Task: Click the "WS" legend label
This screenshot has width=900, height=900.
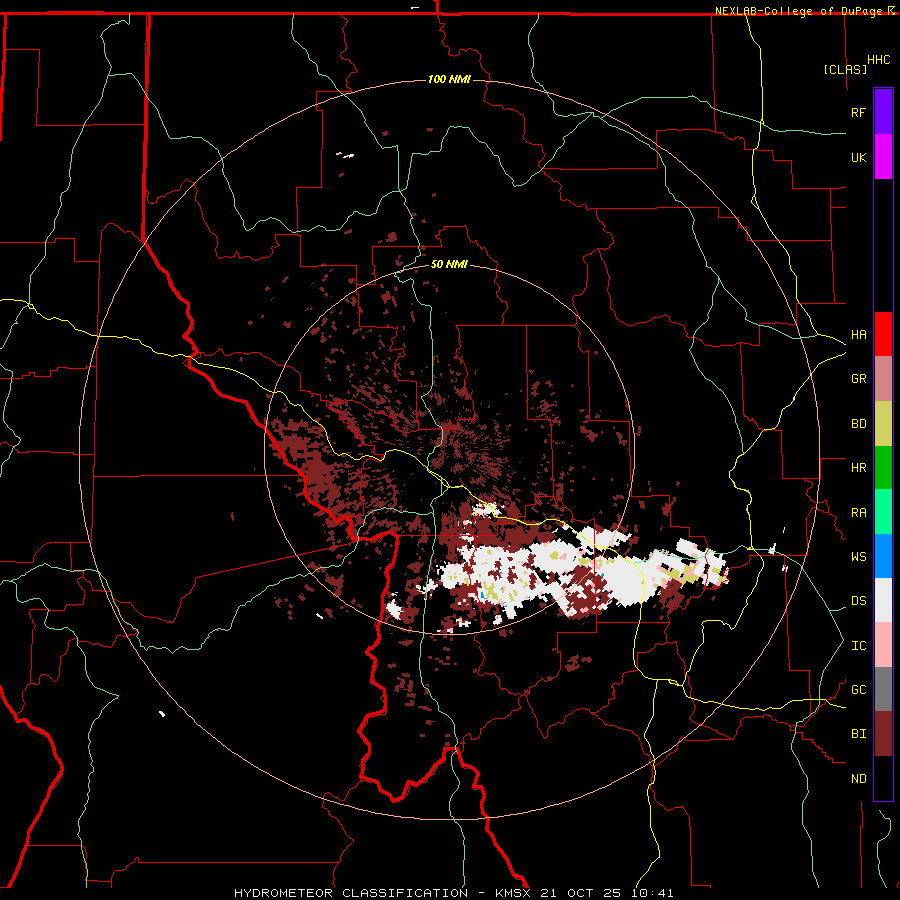Action: point(858,557)
